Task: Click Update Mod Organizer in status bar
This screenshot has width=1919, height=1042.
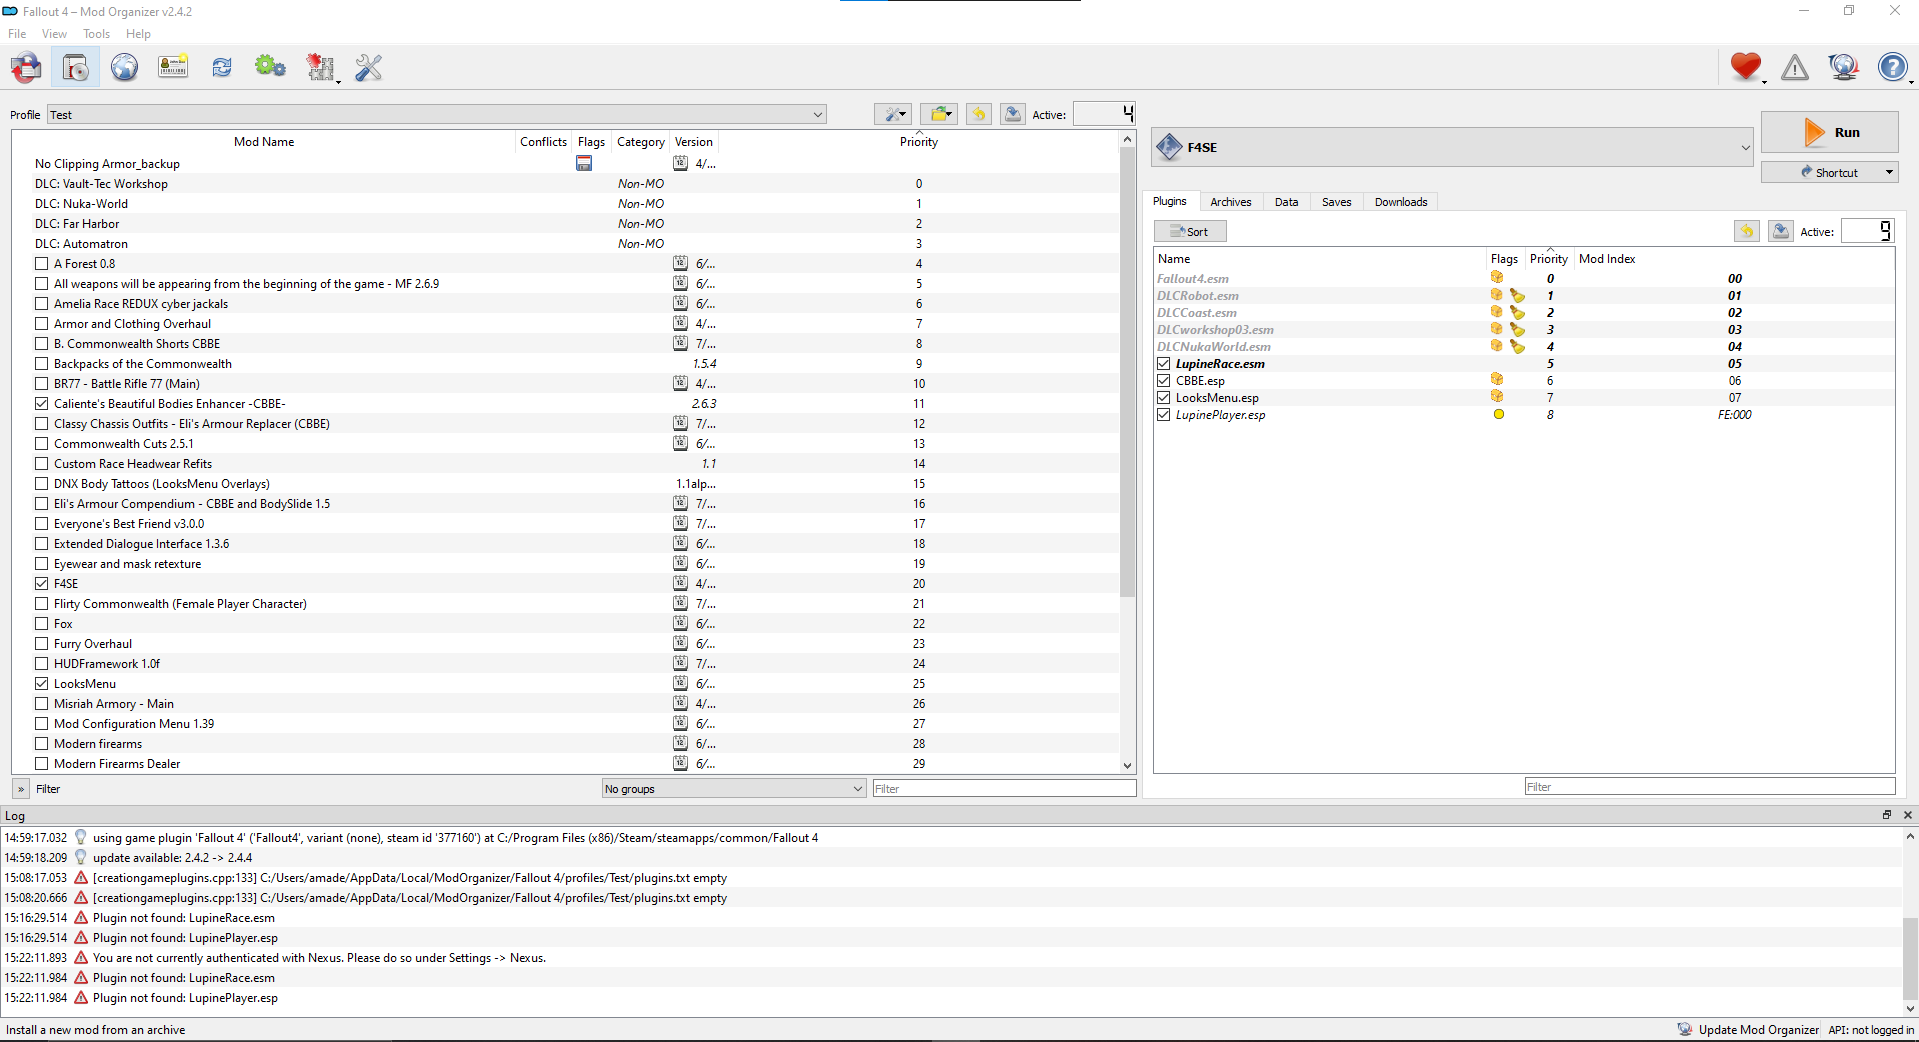Action: coord(1758,1029)
